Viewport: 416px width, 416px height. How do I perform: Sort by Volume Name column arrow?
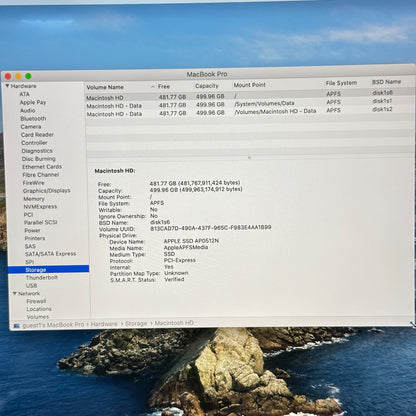pyautogui.click(x=152, y=87)
